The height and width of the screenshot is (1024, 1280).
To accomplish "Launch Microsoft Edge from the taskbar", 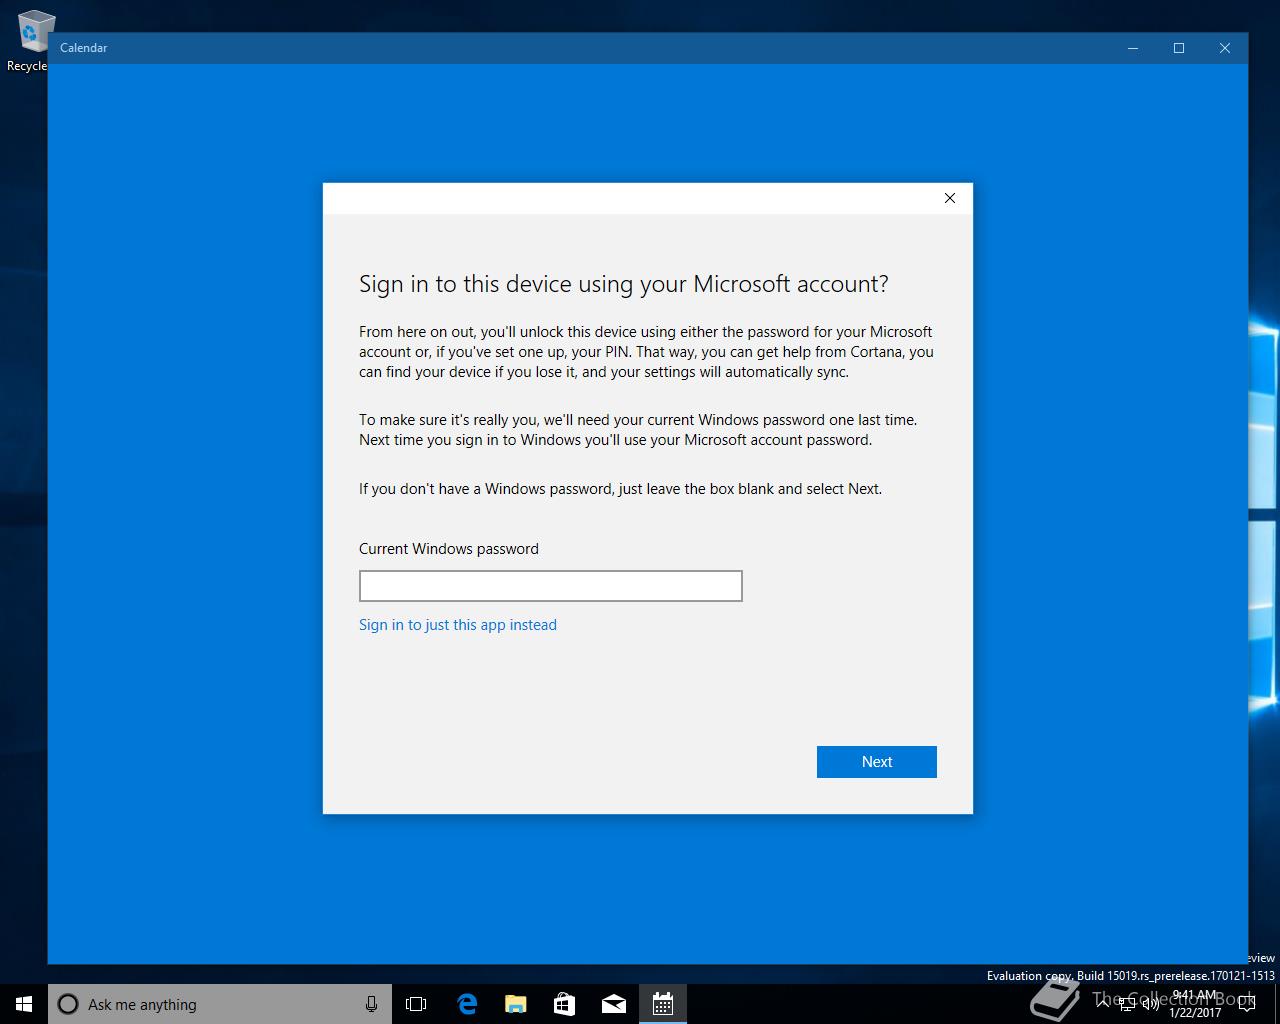I will coord(467,1004).
